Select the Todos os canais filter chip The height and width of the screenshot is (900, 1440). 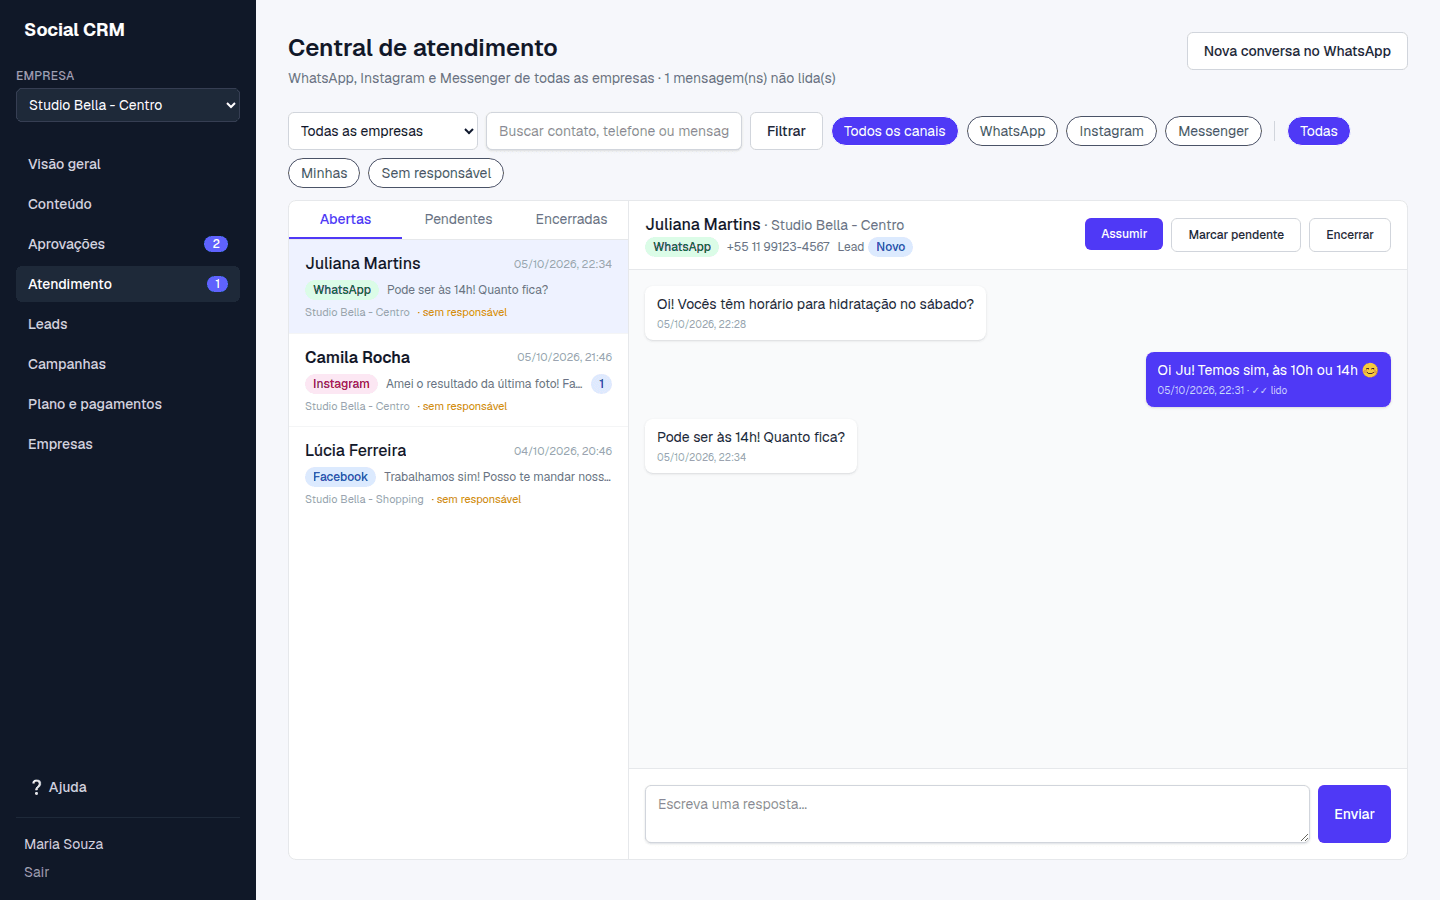pyautogui.click(x=894, y=131)
